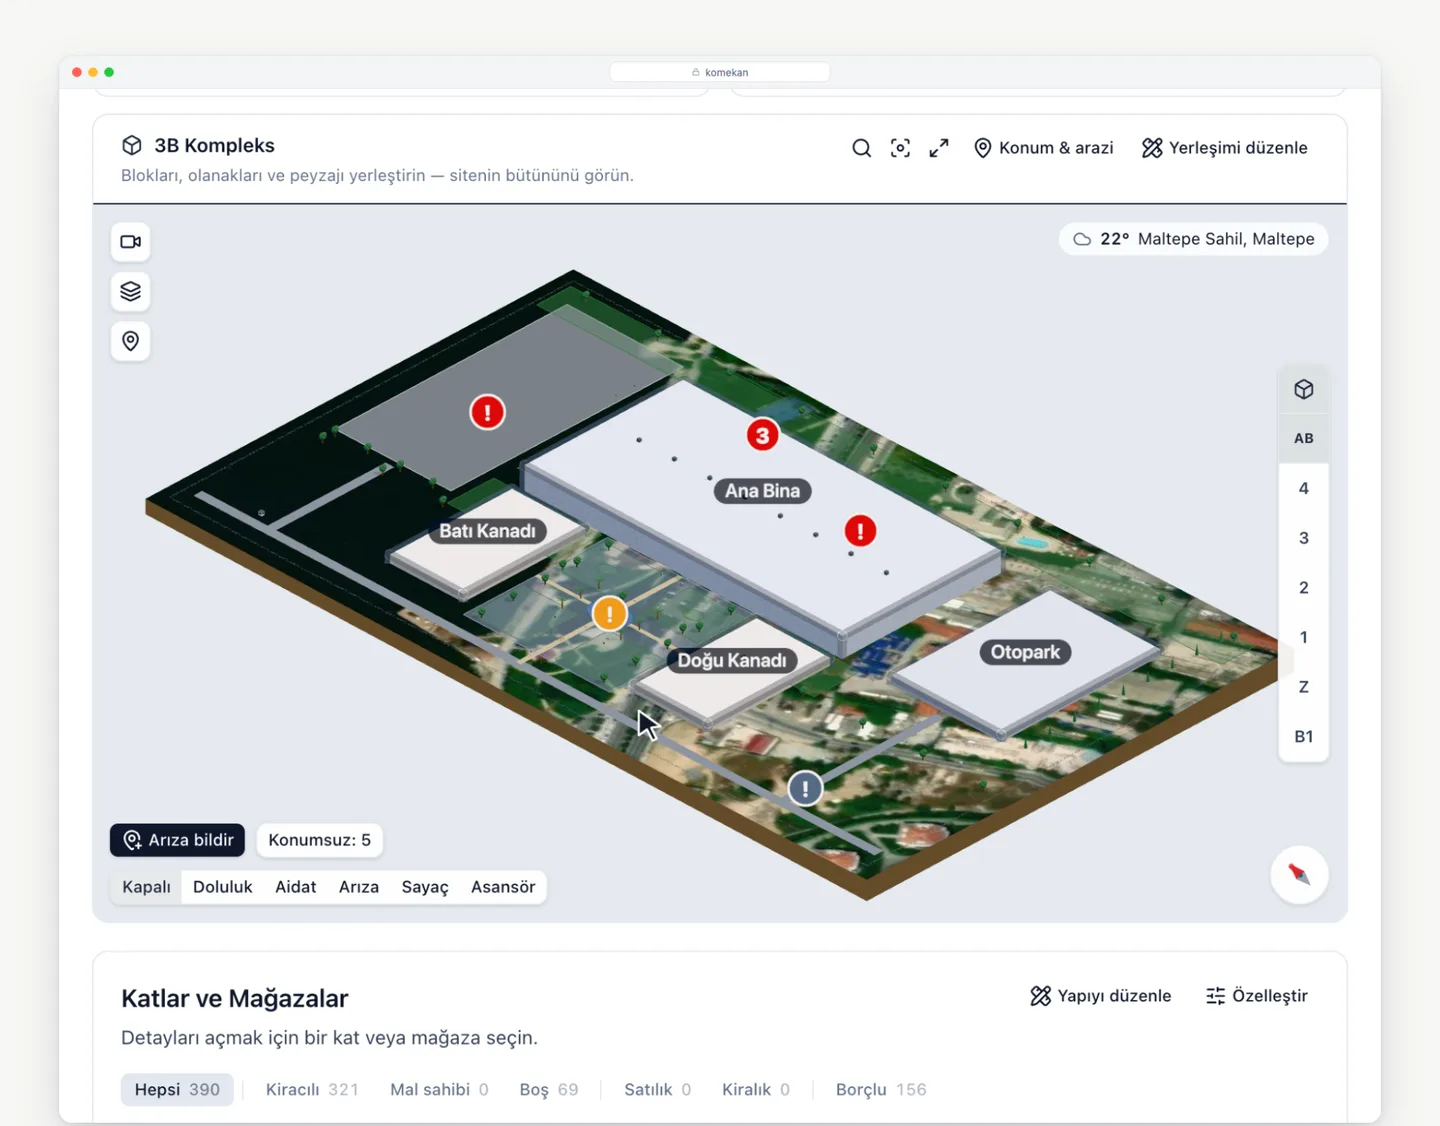Filter stores by Hepsi 390
Viewport: 1440px width, 1126px height.
click(x=177, y=1090)
